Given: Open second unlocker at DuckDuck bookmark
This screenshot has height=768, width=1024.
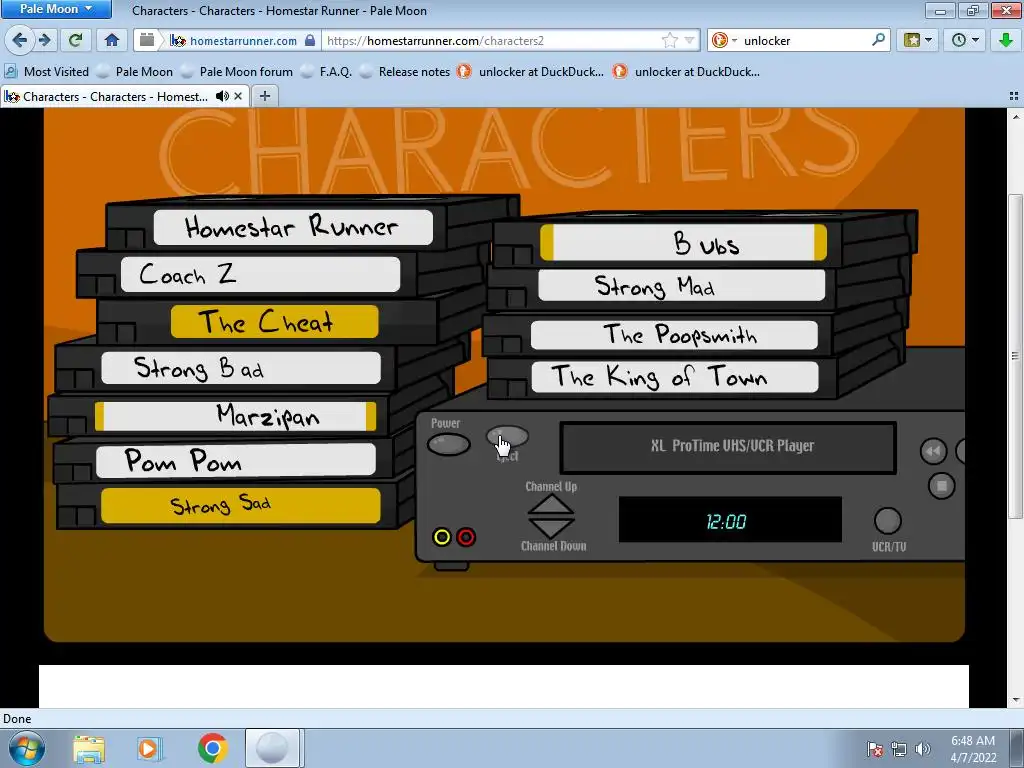Looking at the screenshot, I should [686, 72].
